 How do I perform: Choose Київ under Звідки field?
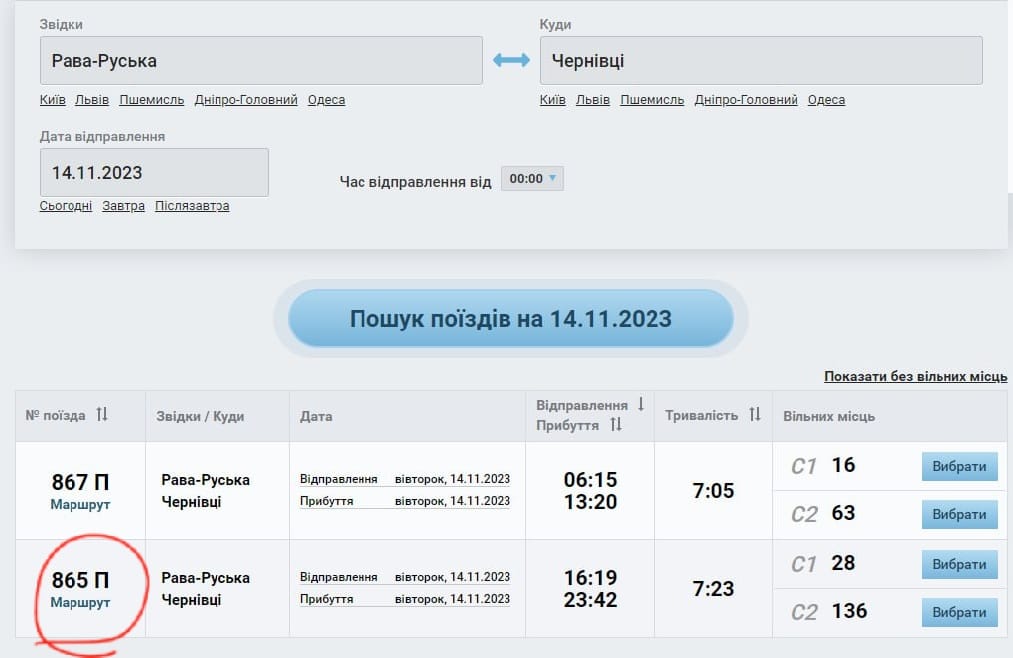coord(52,99)
